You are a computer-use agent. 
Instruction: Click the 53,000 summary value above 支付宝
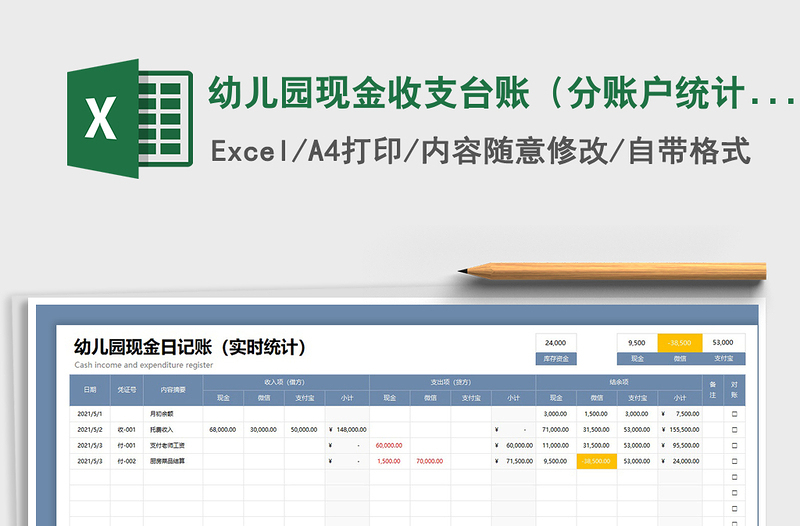[x=723, y=343]
